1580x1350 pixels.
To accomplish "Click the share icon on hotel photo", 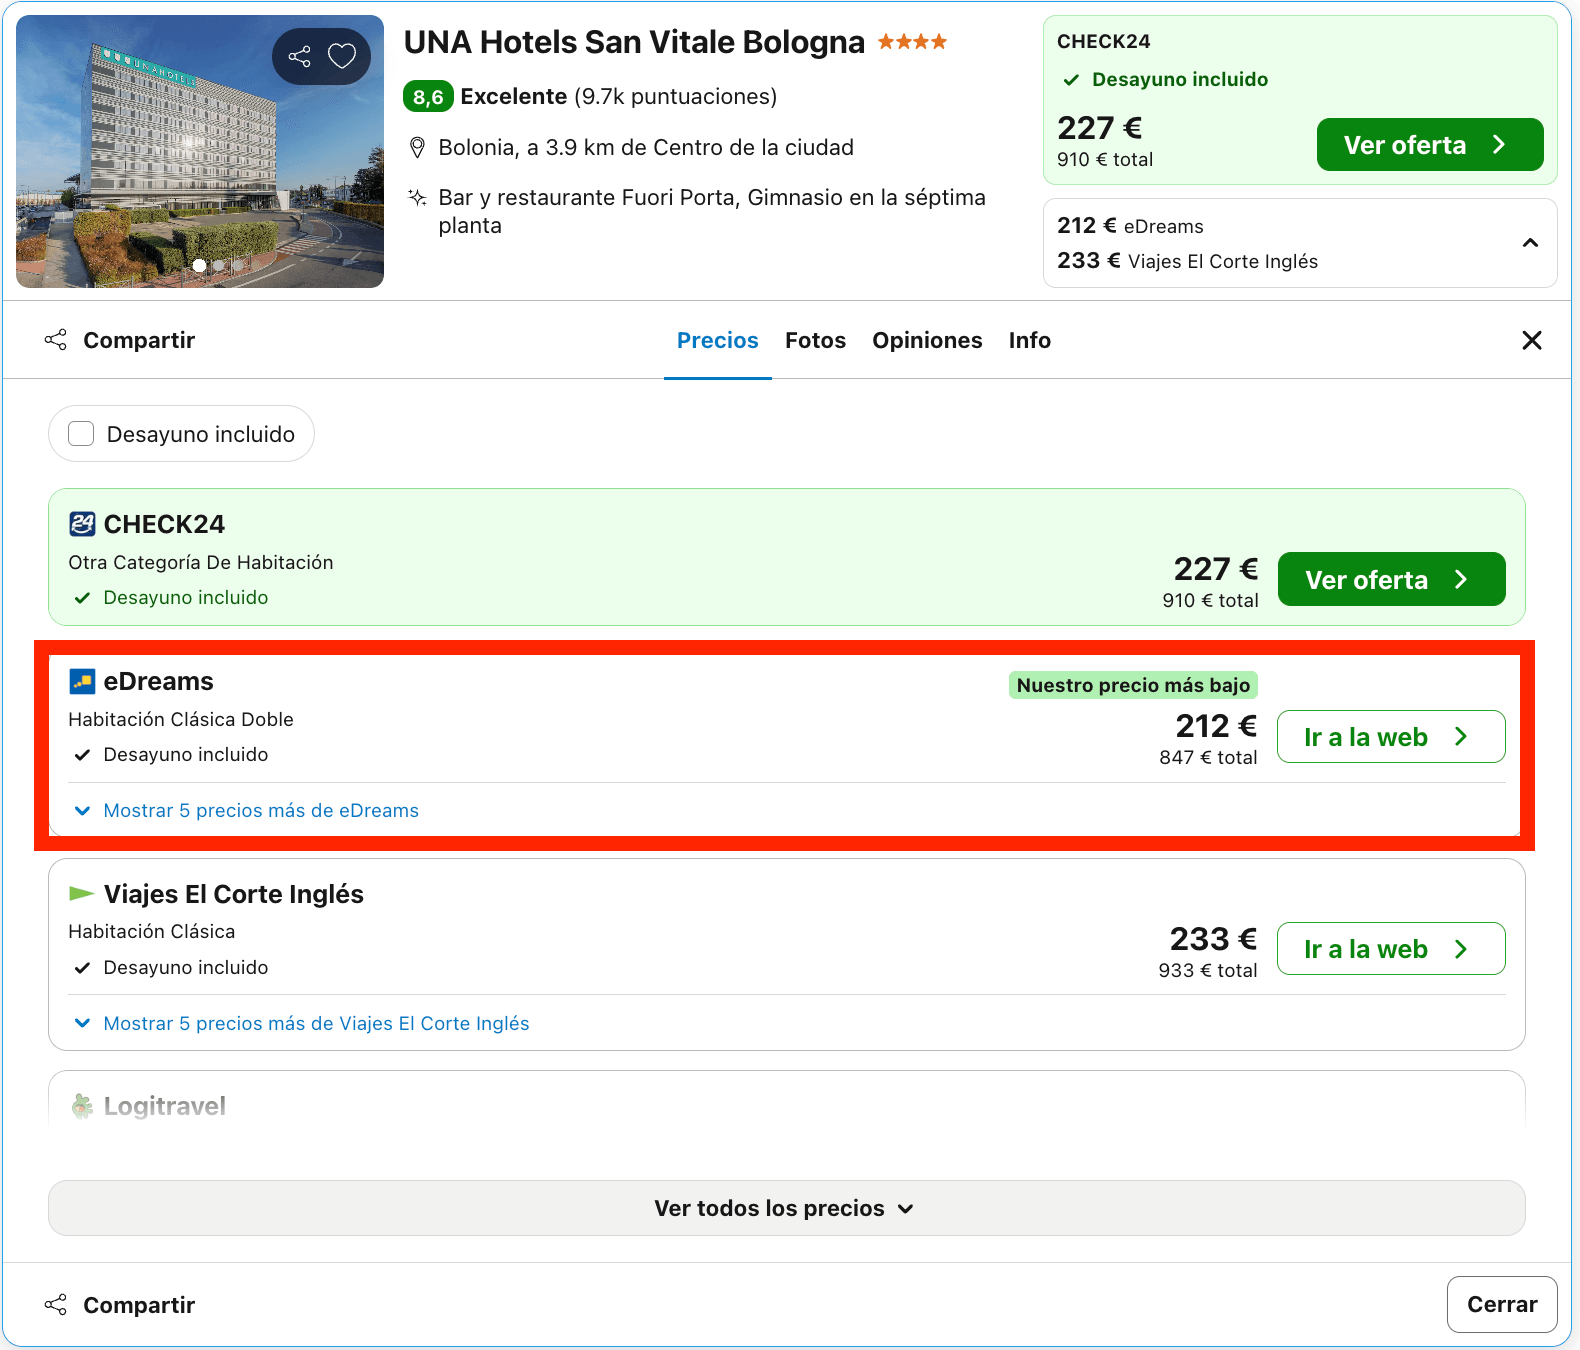I will [299, 56].
